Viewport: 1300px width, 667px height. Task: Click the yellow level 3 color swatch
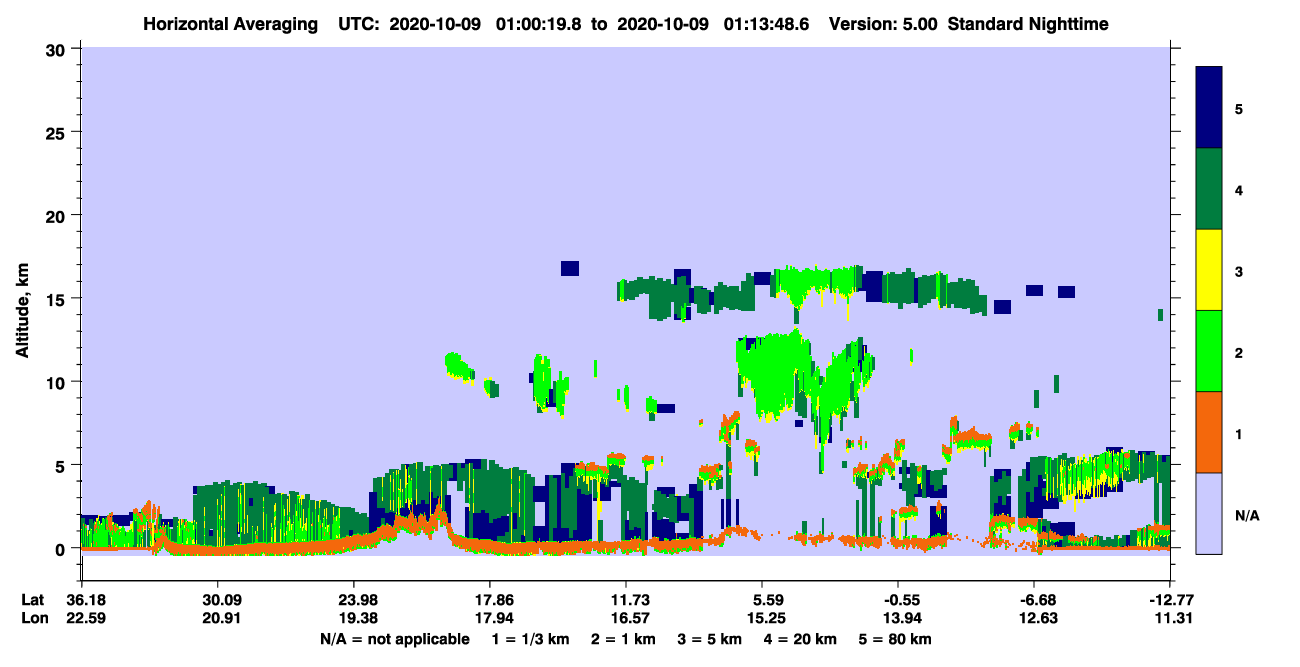coord(1209,270)
